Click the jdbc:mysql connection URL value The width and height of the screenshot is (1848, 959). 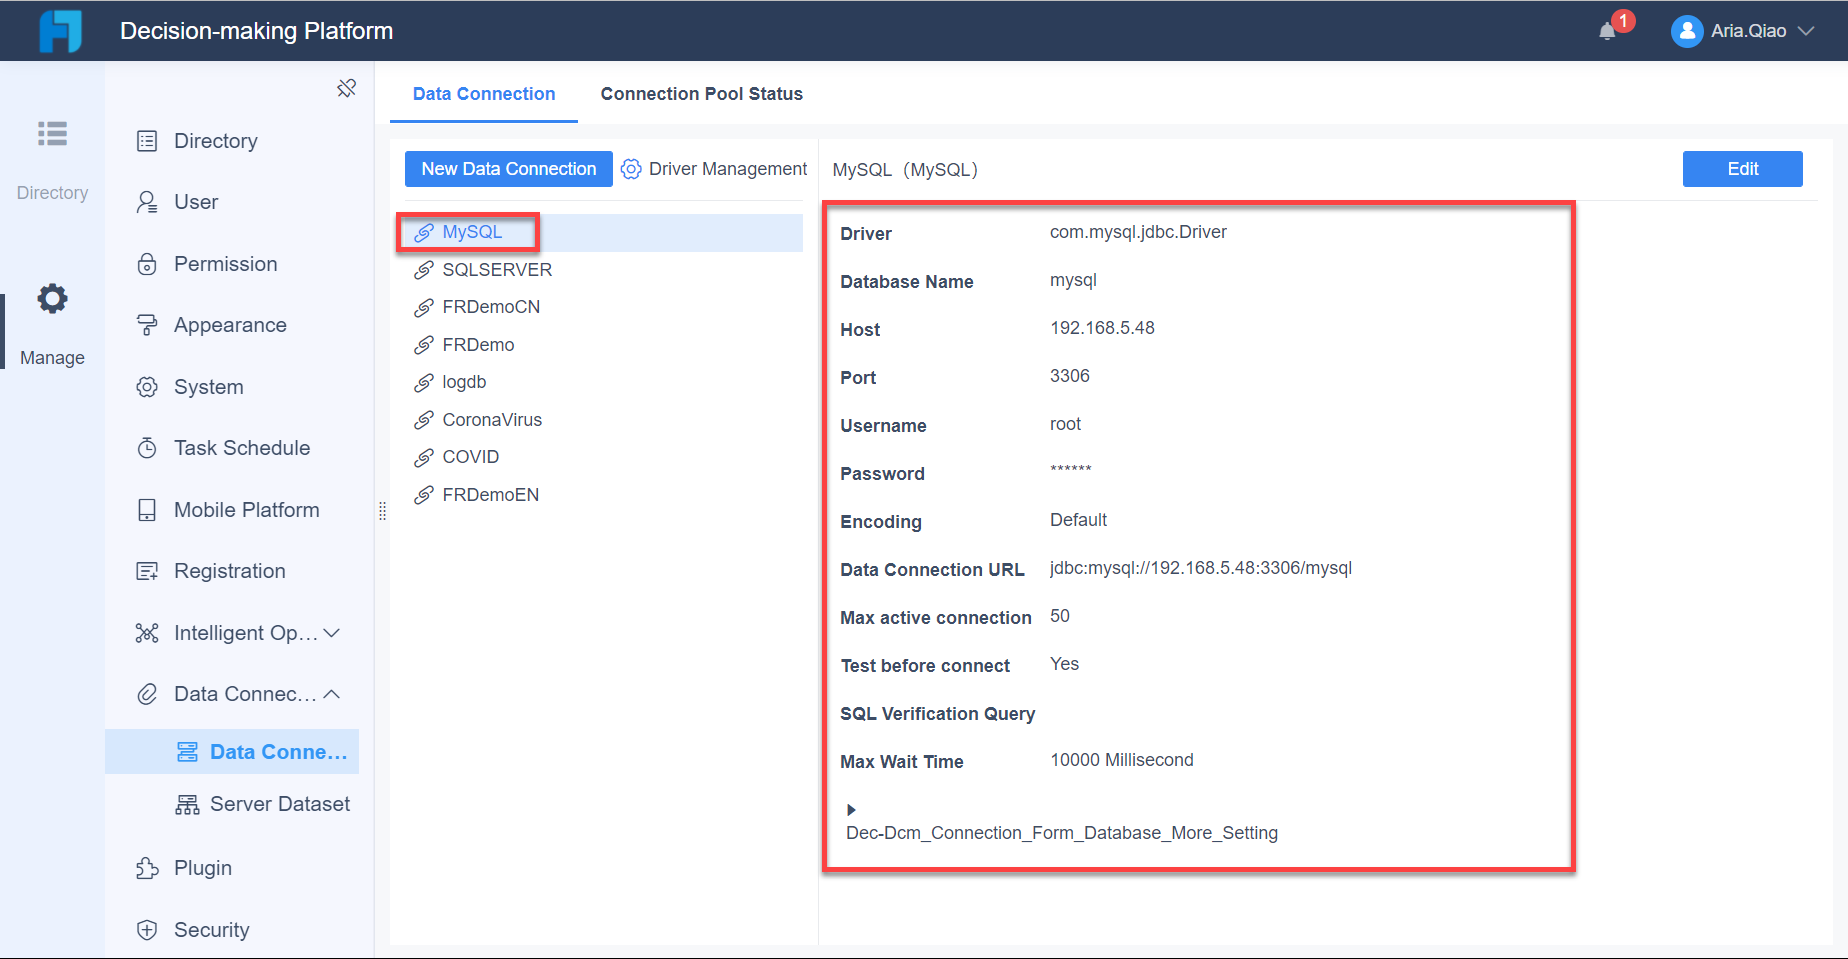point(1201,568)
